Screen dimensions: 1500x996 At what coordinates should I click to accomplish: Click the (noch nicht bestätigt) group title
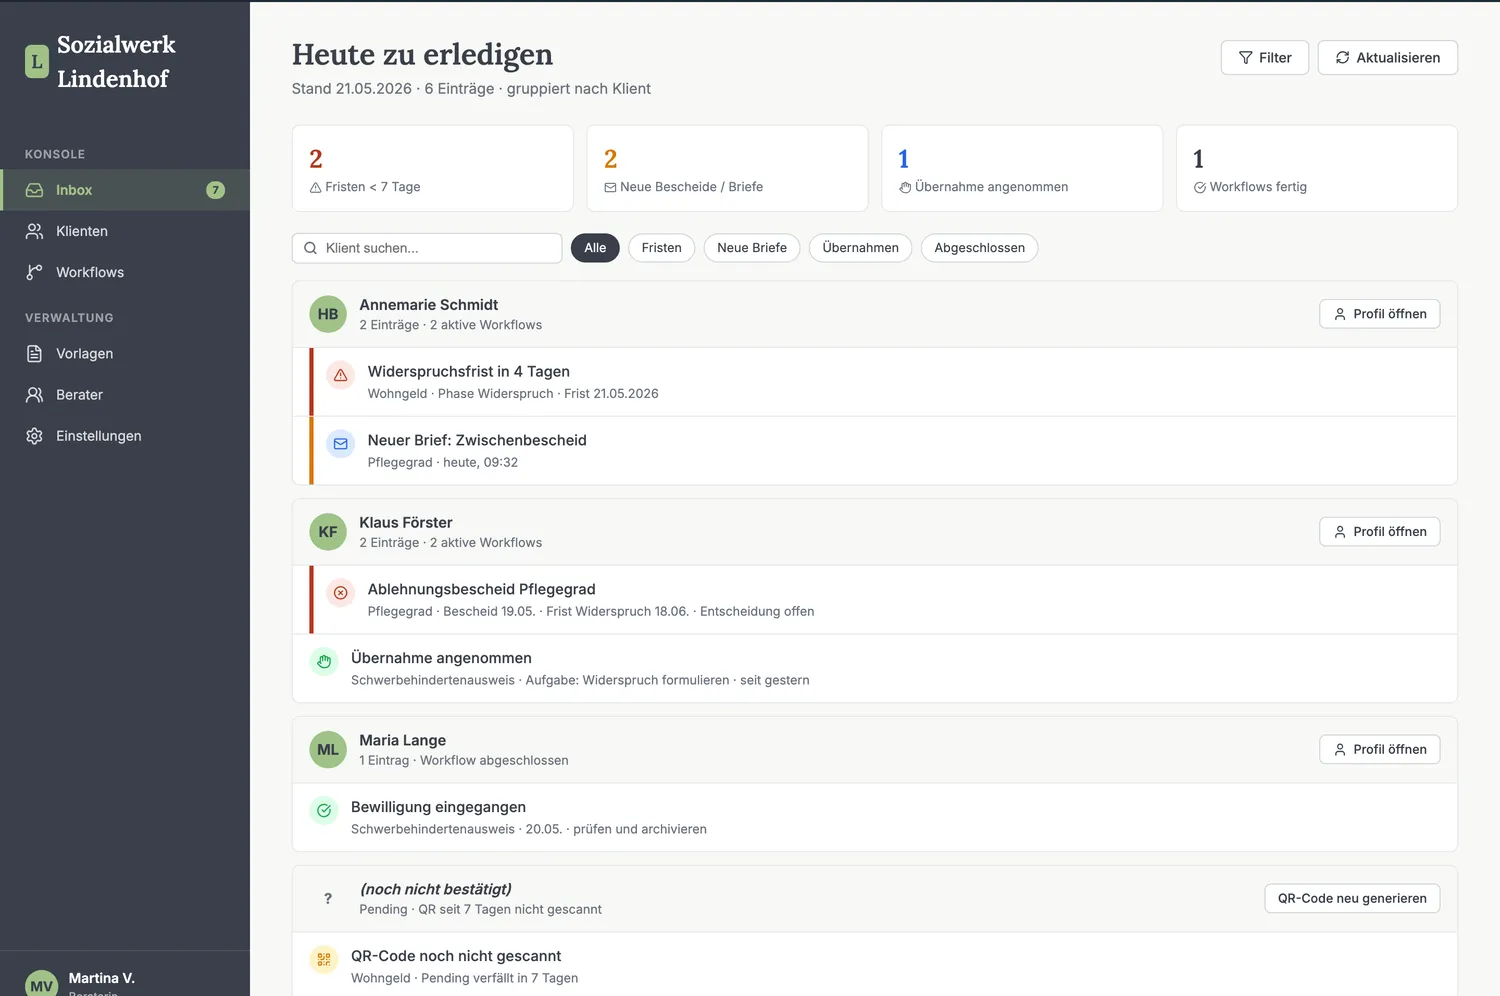pyautogui.click(x=436, y=890)
